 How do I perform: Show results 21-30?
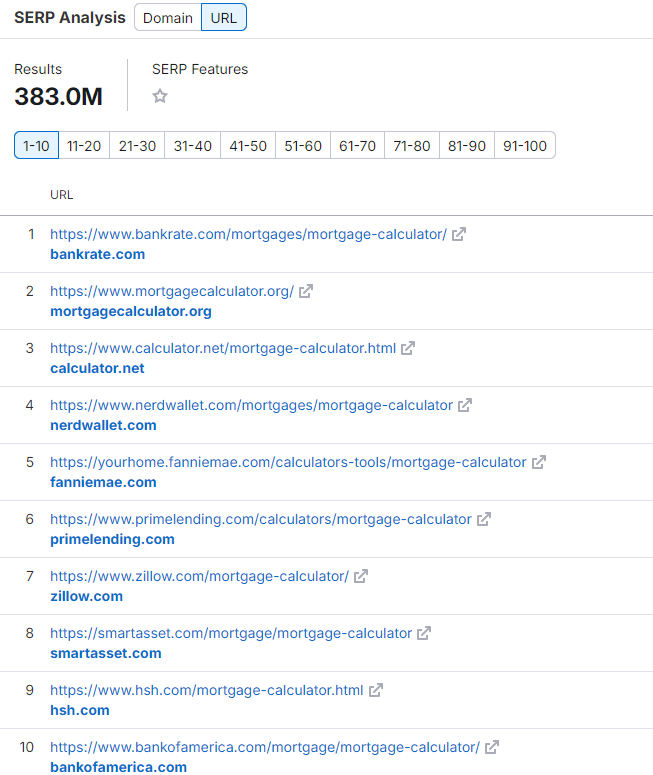coord(137,146)
